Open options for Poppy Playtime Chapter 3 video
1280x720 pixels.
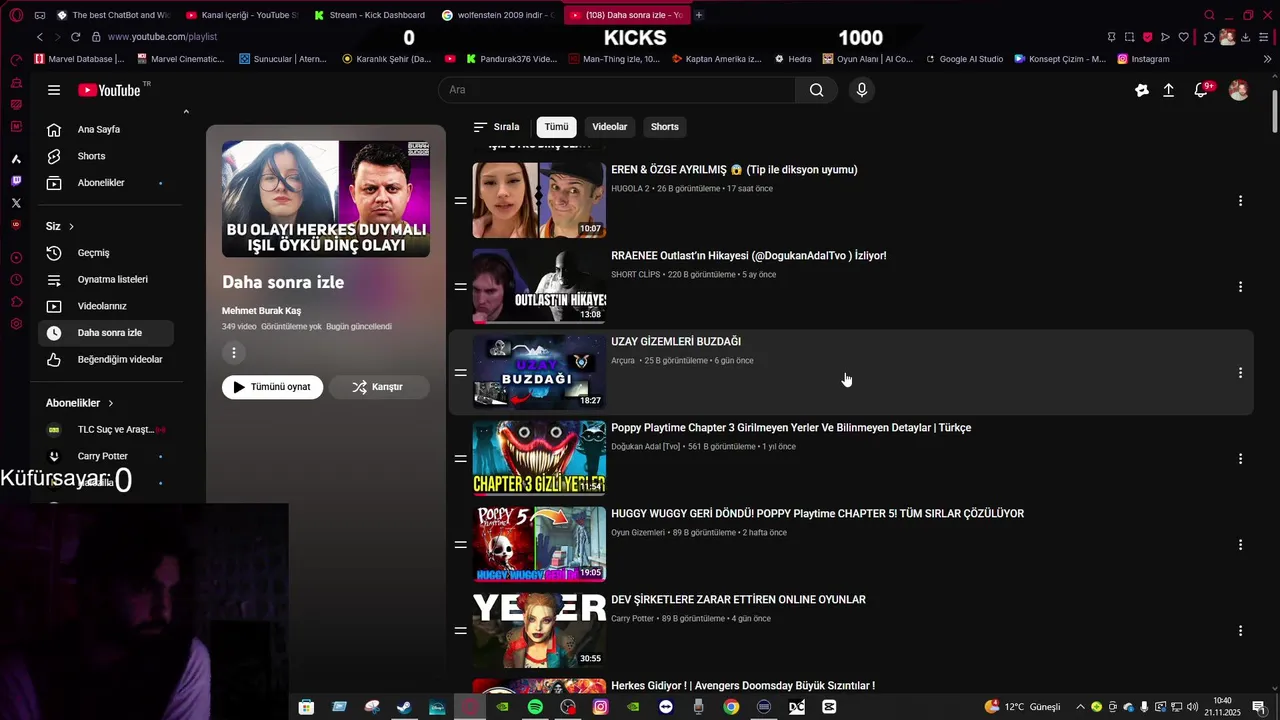click(1240, 459)
